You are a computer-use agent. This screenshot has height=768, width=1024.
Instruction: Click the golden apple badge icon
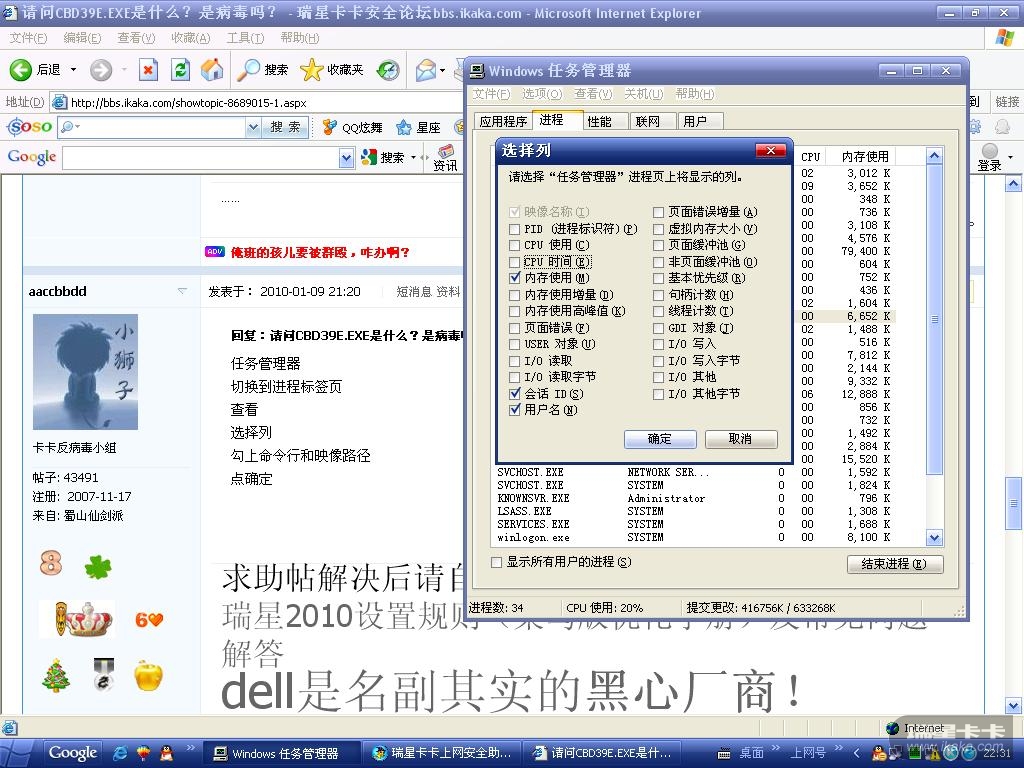(x=148, y=675)
